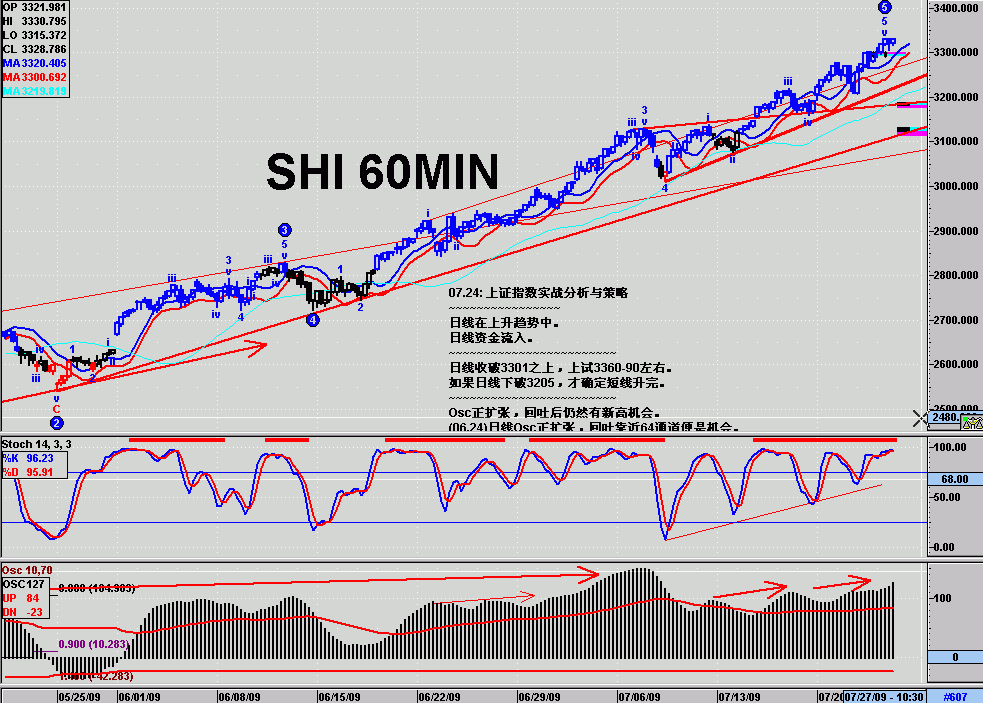
Task: Click the X crosshair icon beside 2480 label
Action: pyautogui.click(x=921, y=417)
